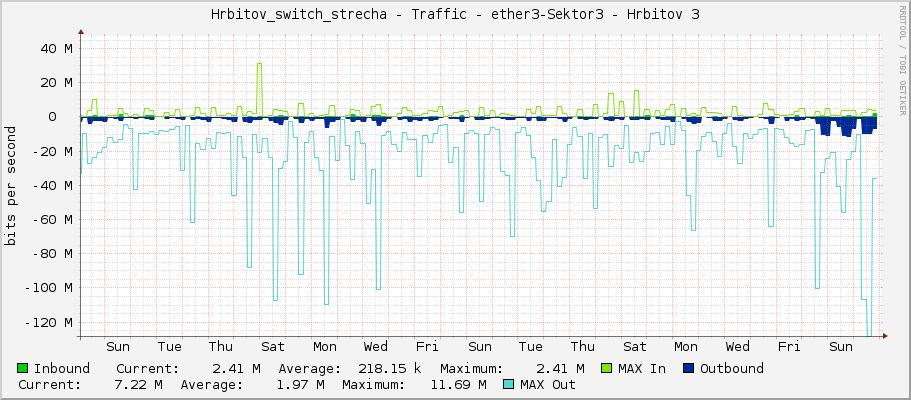Click the light green MAX In swatch
This screenshot has width=911, height=400.
click(x=607, y=369)
